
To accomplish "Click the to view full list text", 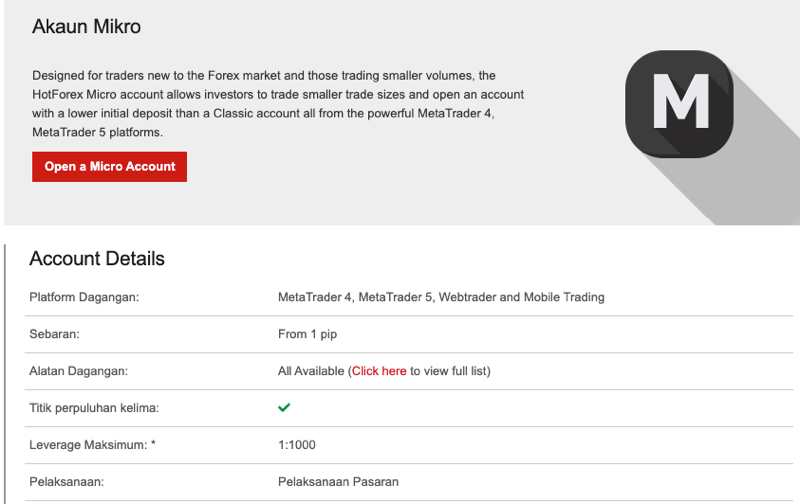I will point(450,371).
